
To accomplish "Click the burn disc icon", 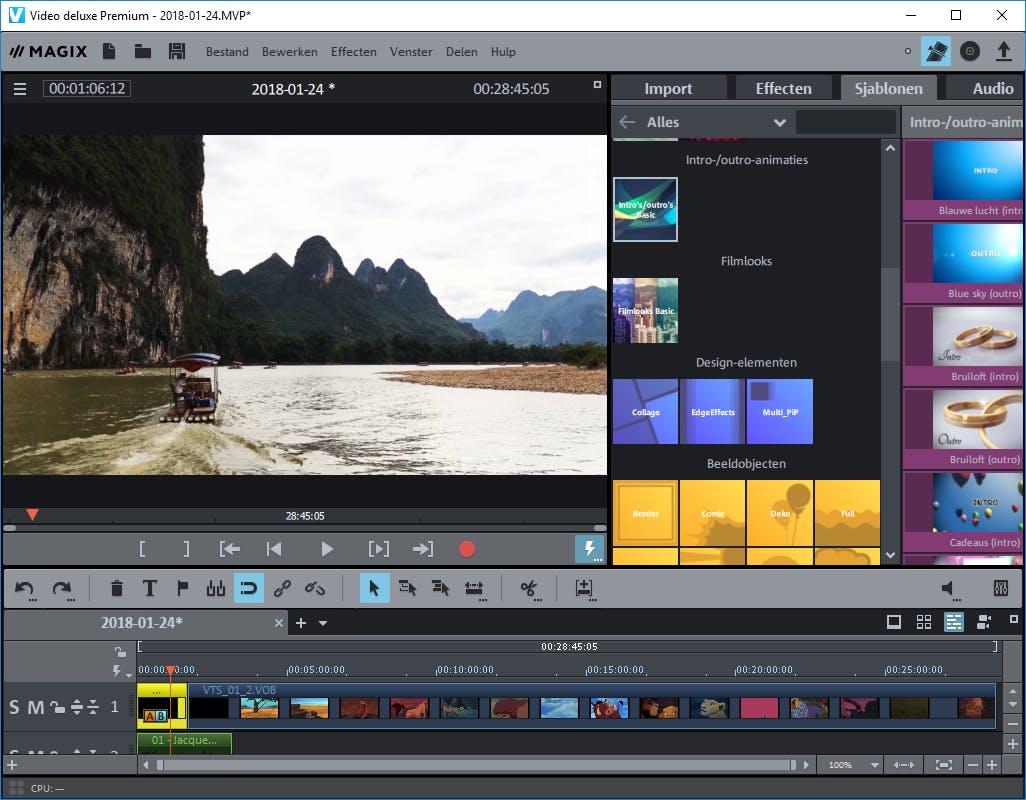I will pos(969,51).
